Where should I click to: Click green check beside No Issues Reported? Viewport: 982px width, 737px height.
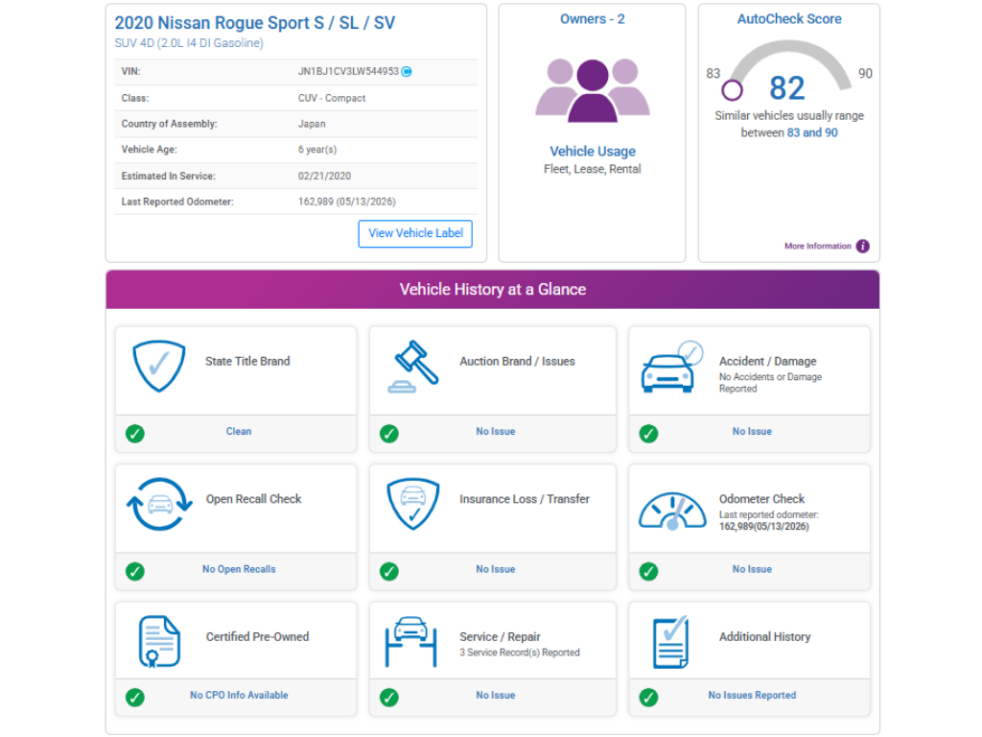(648, 697)
